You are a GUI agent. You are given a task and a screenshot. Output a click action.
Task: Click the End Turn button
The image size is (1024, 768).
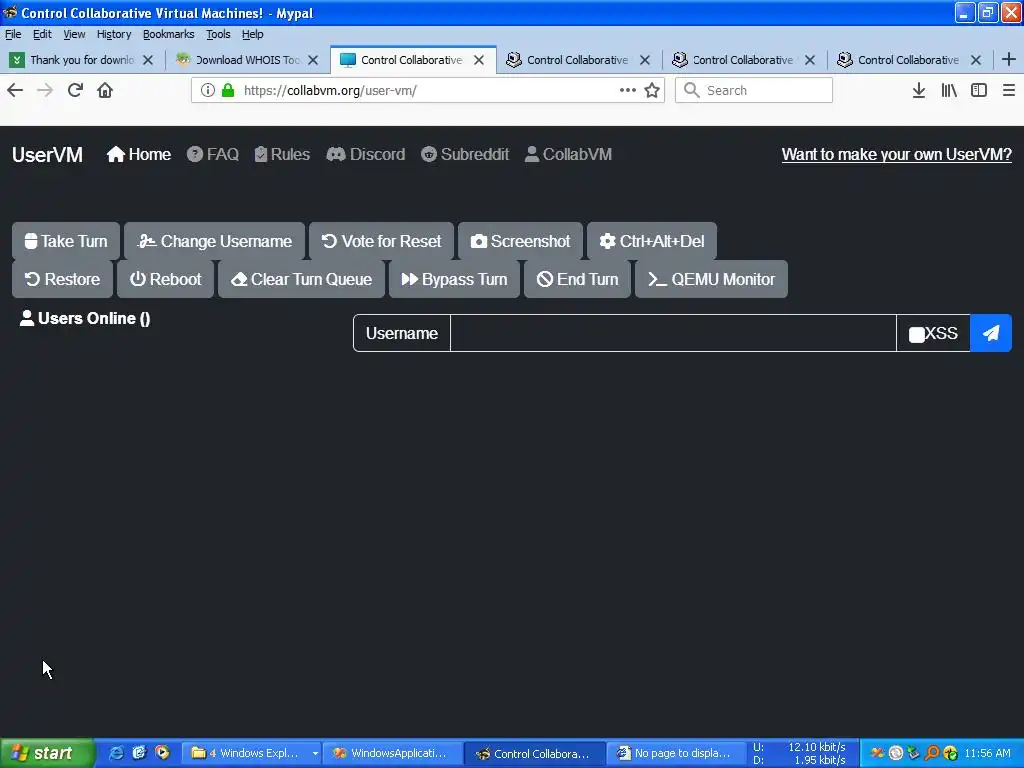[x=577, y=279]
